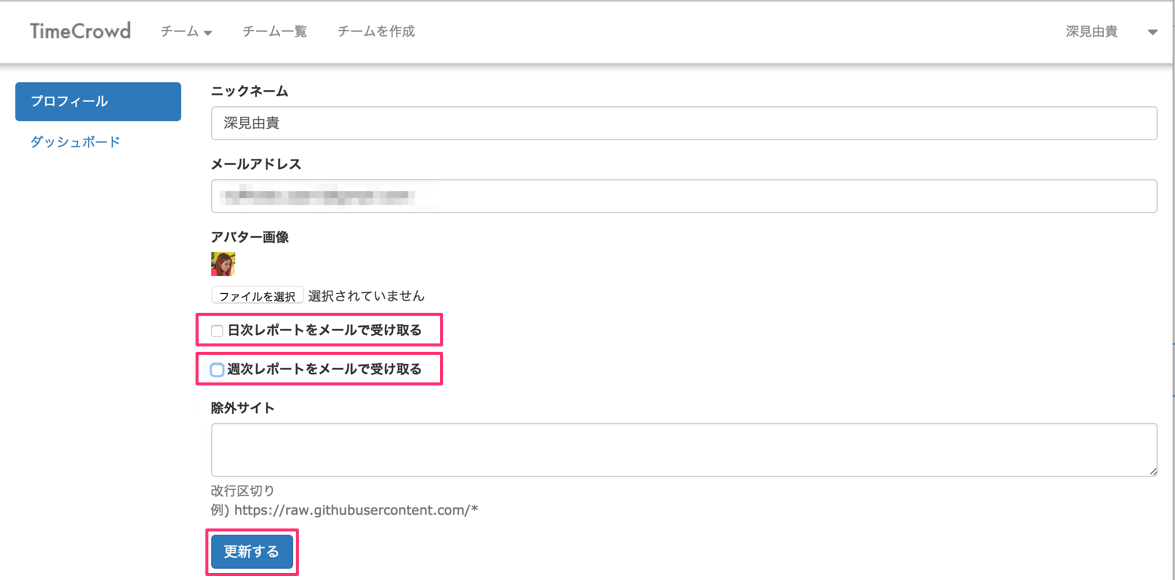The height and width of the screenshot is (580, 1175).
Task: Switch to ダッシュボード in the sidebar
Action: (x=75, y=142)
